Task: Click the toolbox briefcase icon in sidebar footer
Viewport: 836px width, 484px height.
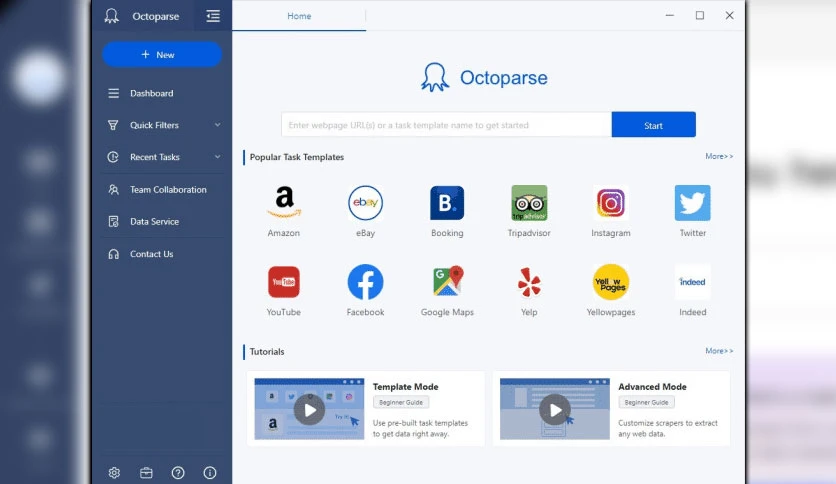Action: [146, 473]
